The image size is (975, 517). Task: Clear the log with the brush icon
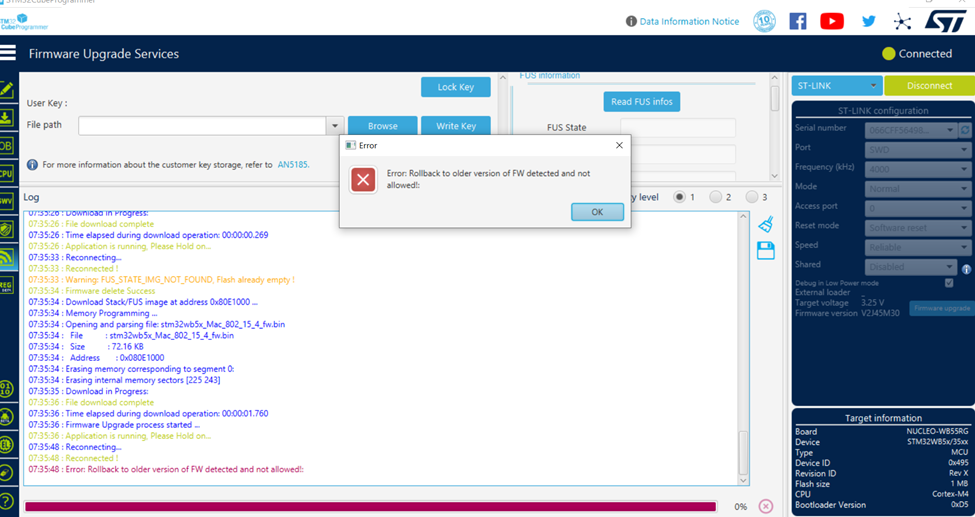pyautogui.click(x=766, y=224)
